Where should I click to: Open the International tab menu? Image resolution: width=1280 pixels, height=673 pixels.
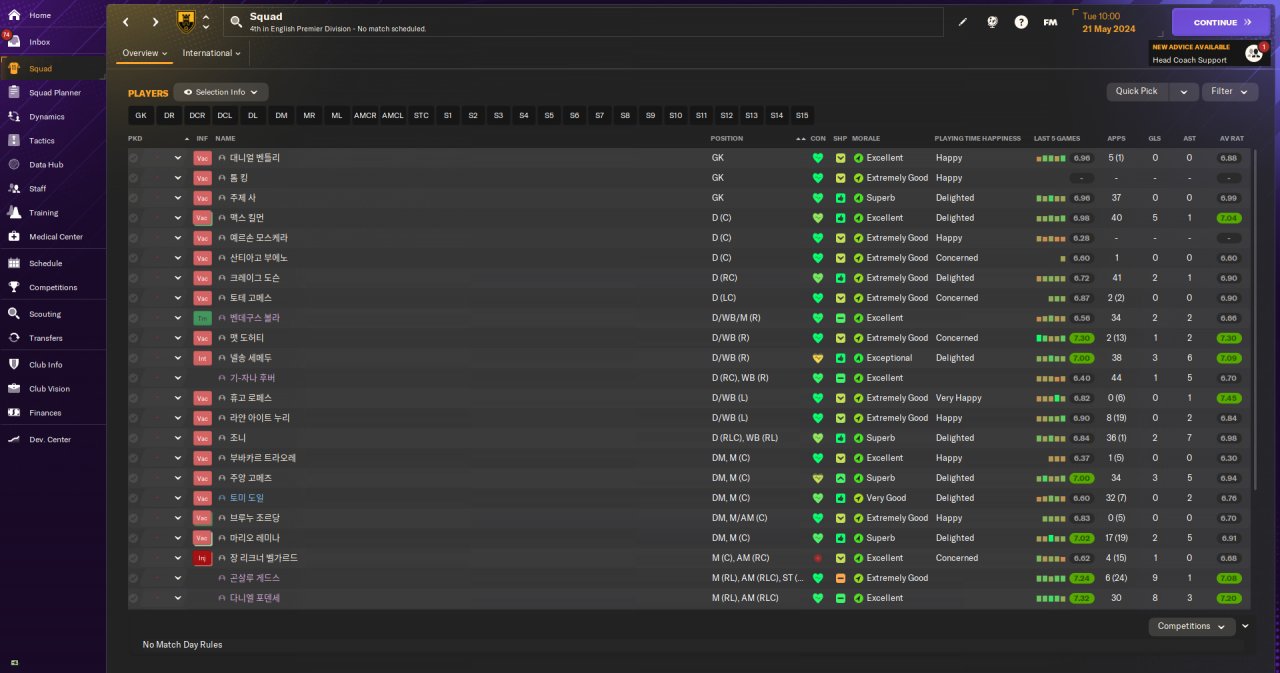(x=212, y=53)
